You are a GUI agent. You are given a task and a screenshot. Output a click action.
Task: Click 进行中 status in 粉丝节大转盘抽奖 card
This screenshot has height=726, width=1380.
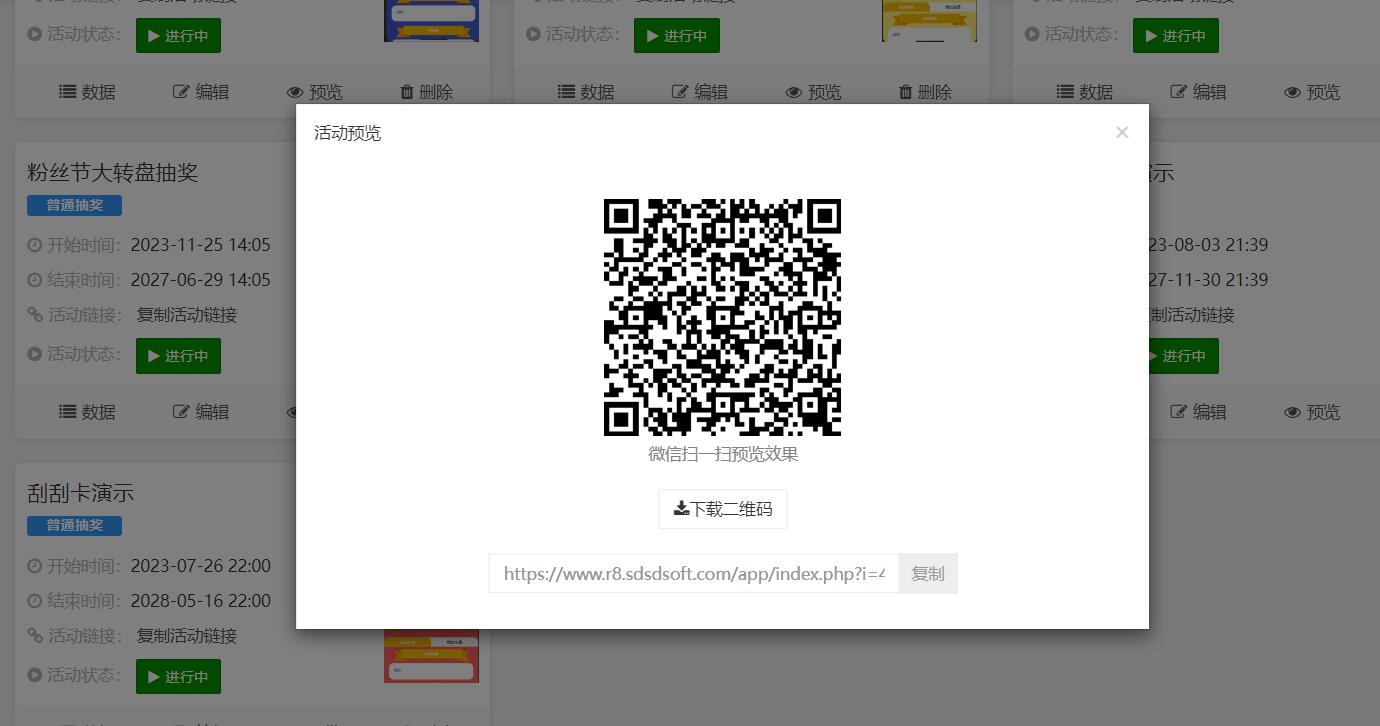pyautogui.click(x=178, y=356)
